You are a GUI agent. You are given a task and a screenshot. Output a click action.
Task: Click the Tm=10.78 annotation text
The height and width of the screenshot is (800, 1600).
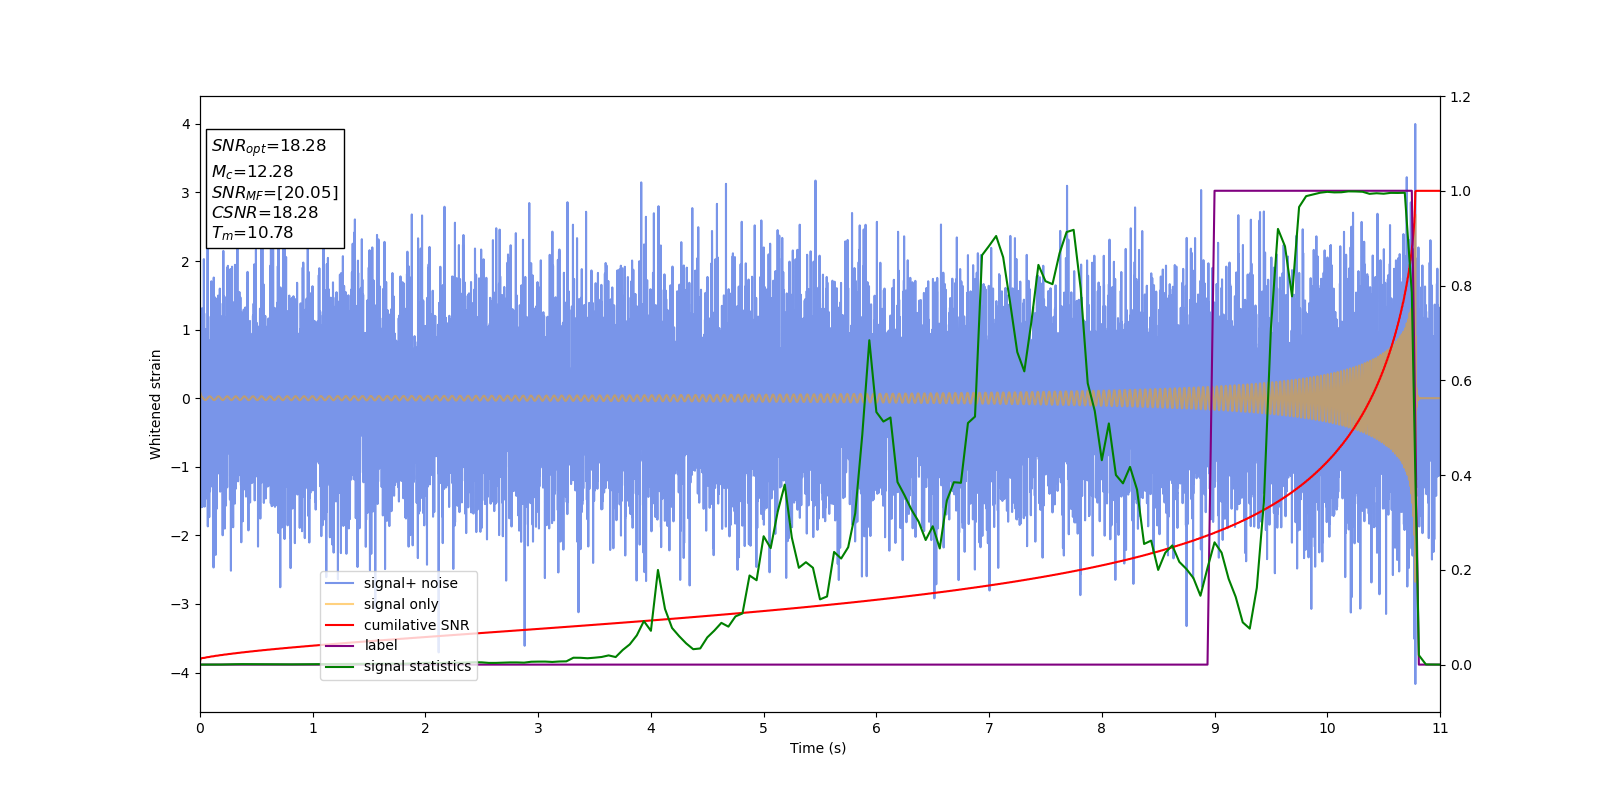[252, 233]
